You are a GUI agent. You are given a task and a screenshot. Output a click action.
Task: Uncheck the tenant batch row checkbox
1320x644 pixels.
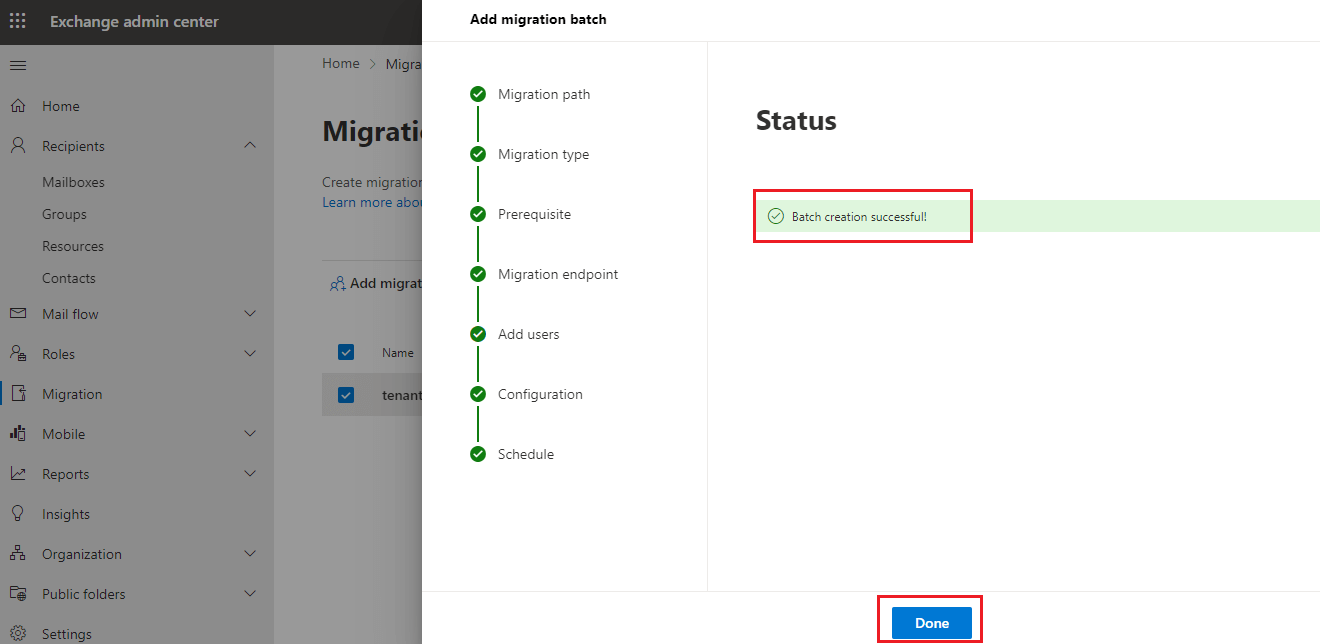[346, 395]
